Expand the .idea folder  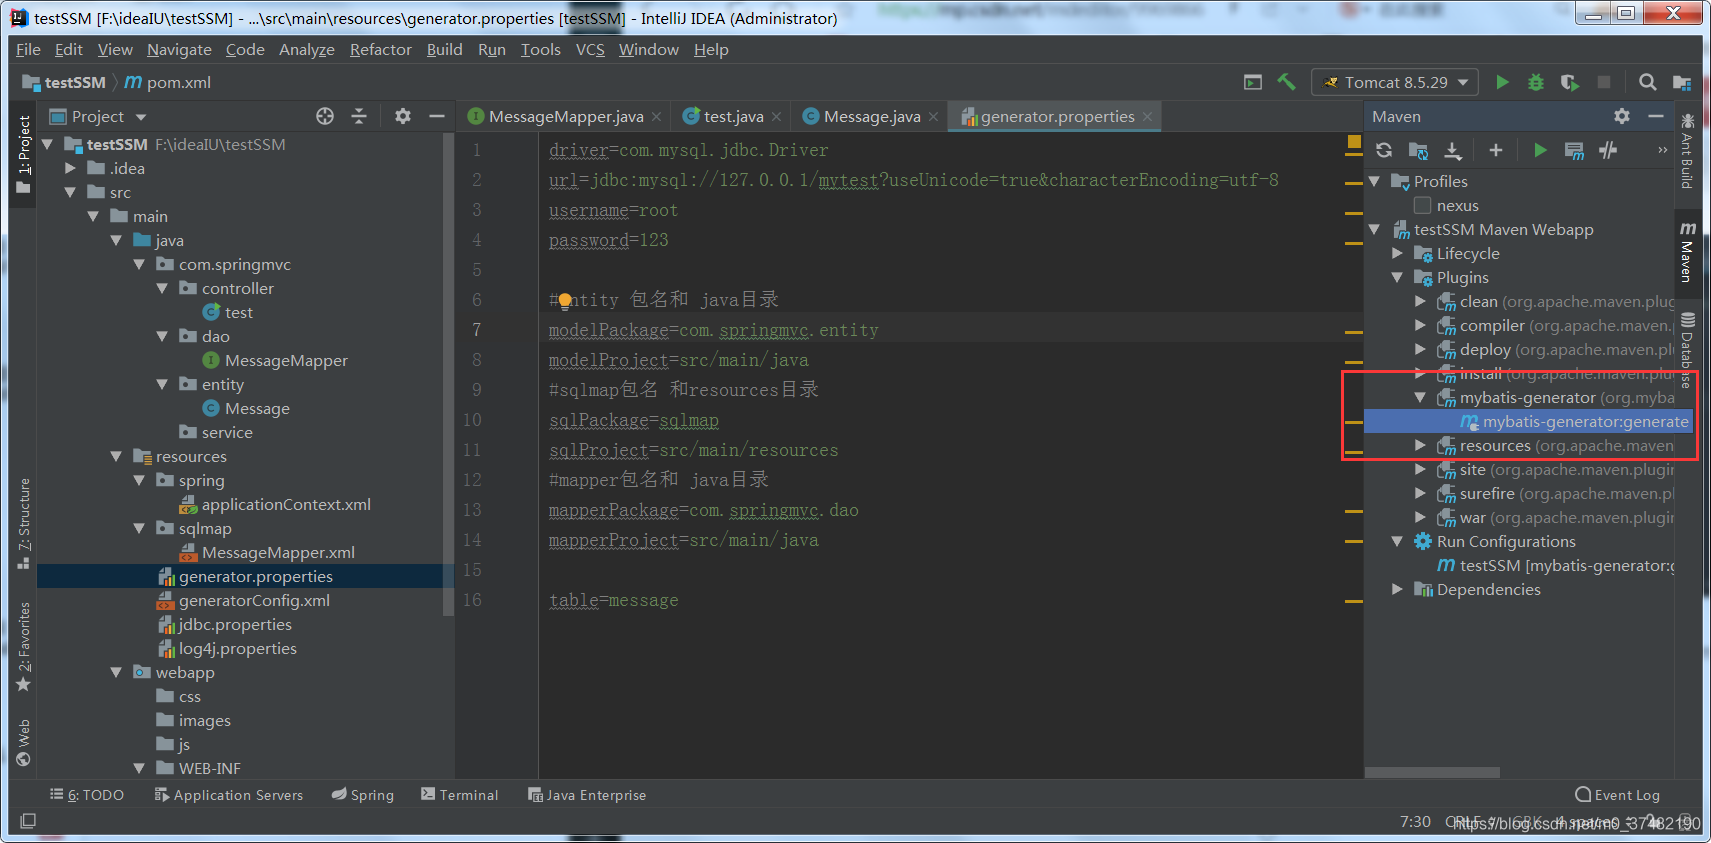[70, 168]
